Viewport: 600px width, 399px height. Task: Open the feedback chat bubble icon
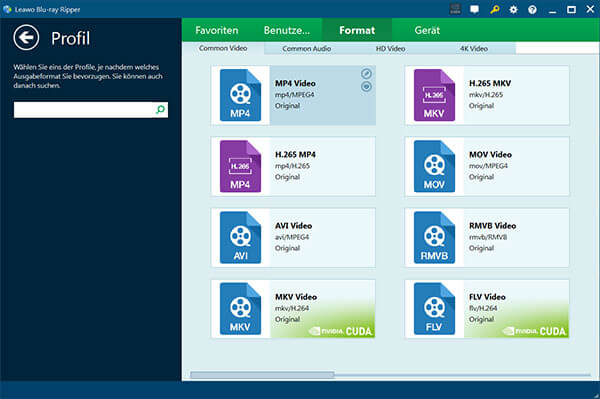(x=474, y=10)
